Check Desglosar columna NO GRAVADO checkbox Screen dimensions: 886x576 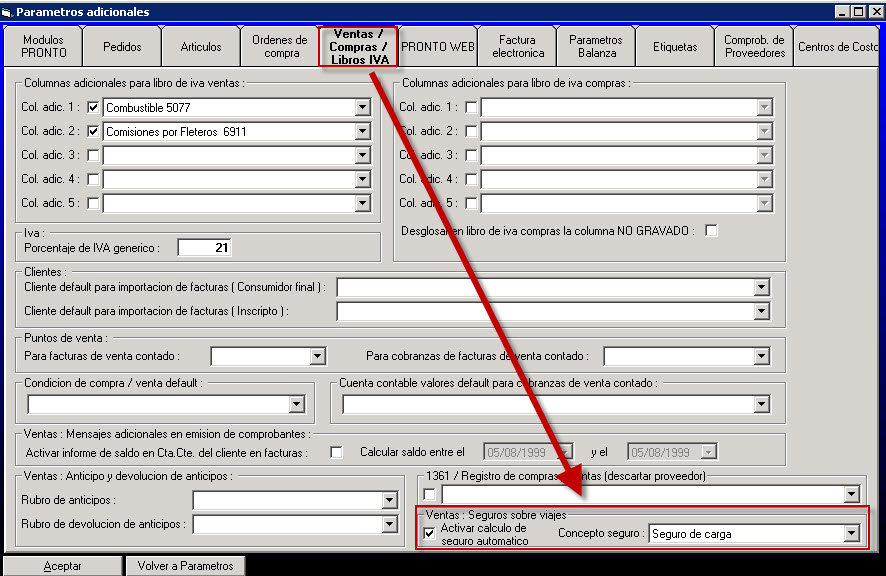(x=711, y=231)
